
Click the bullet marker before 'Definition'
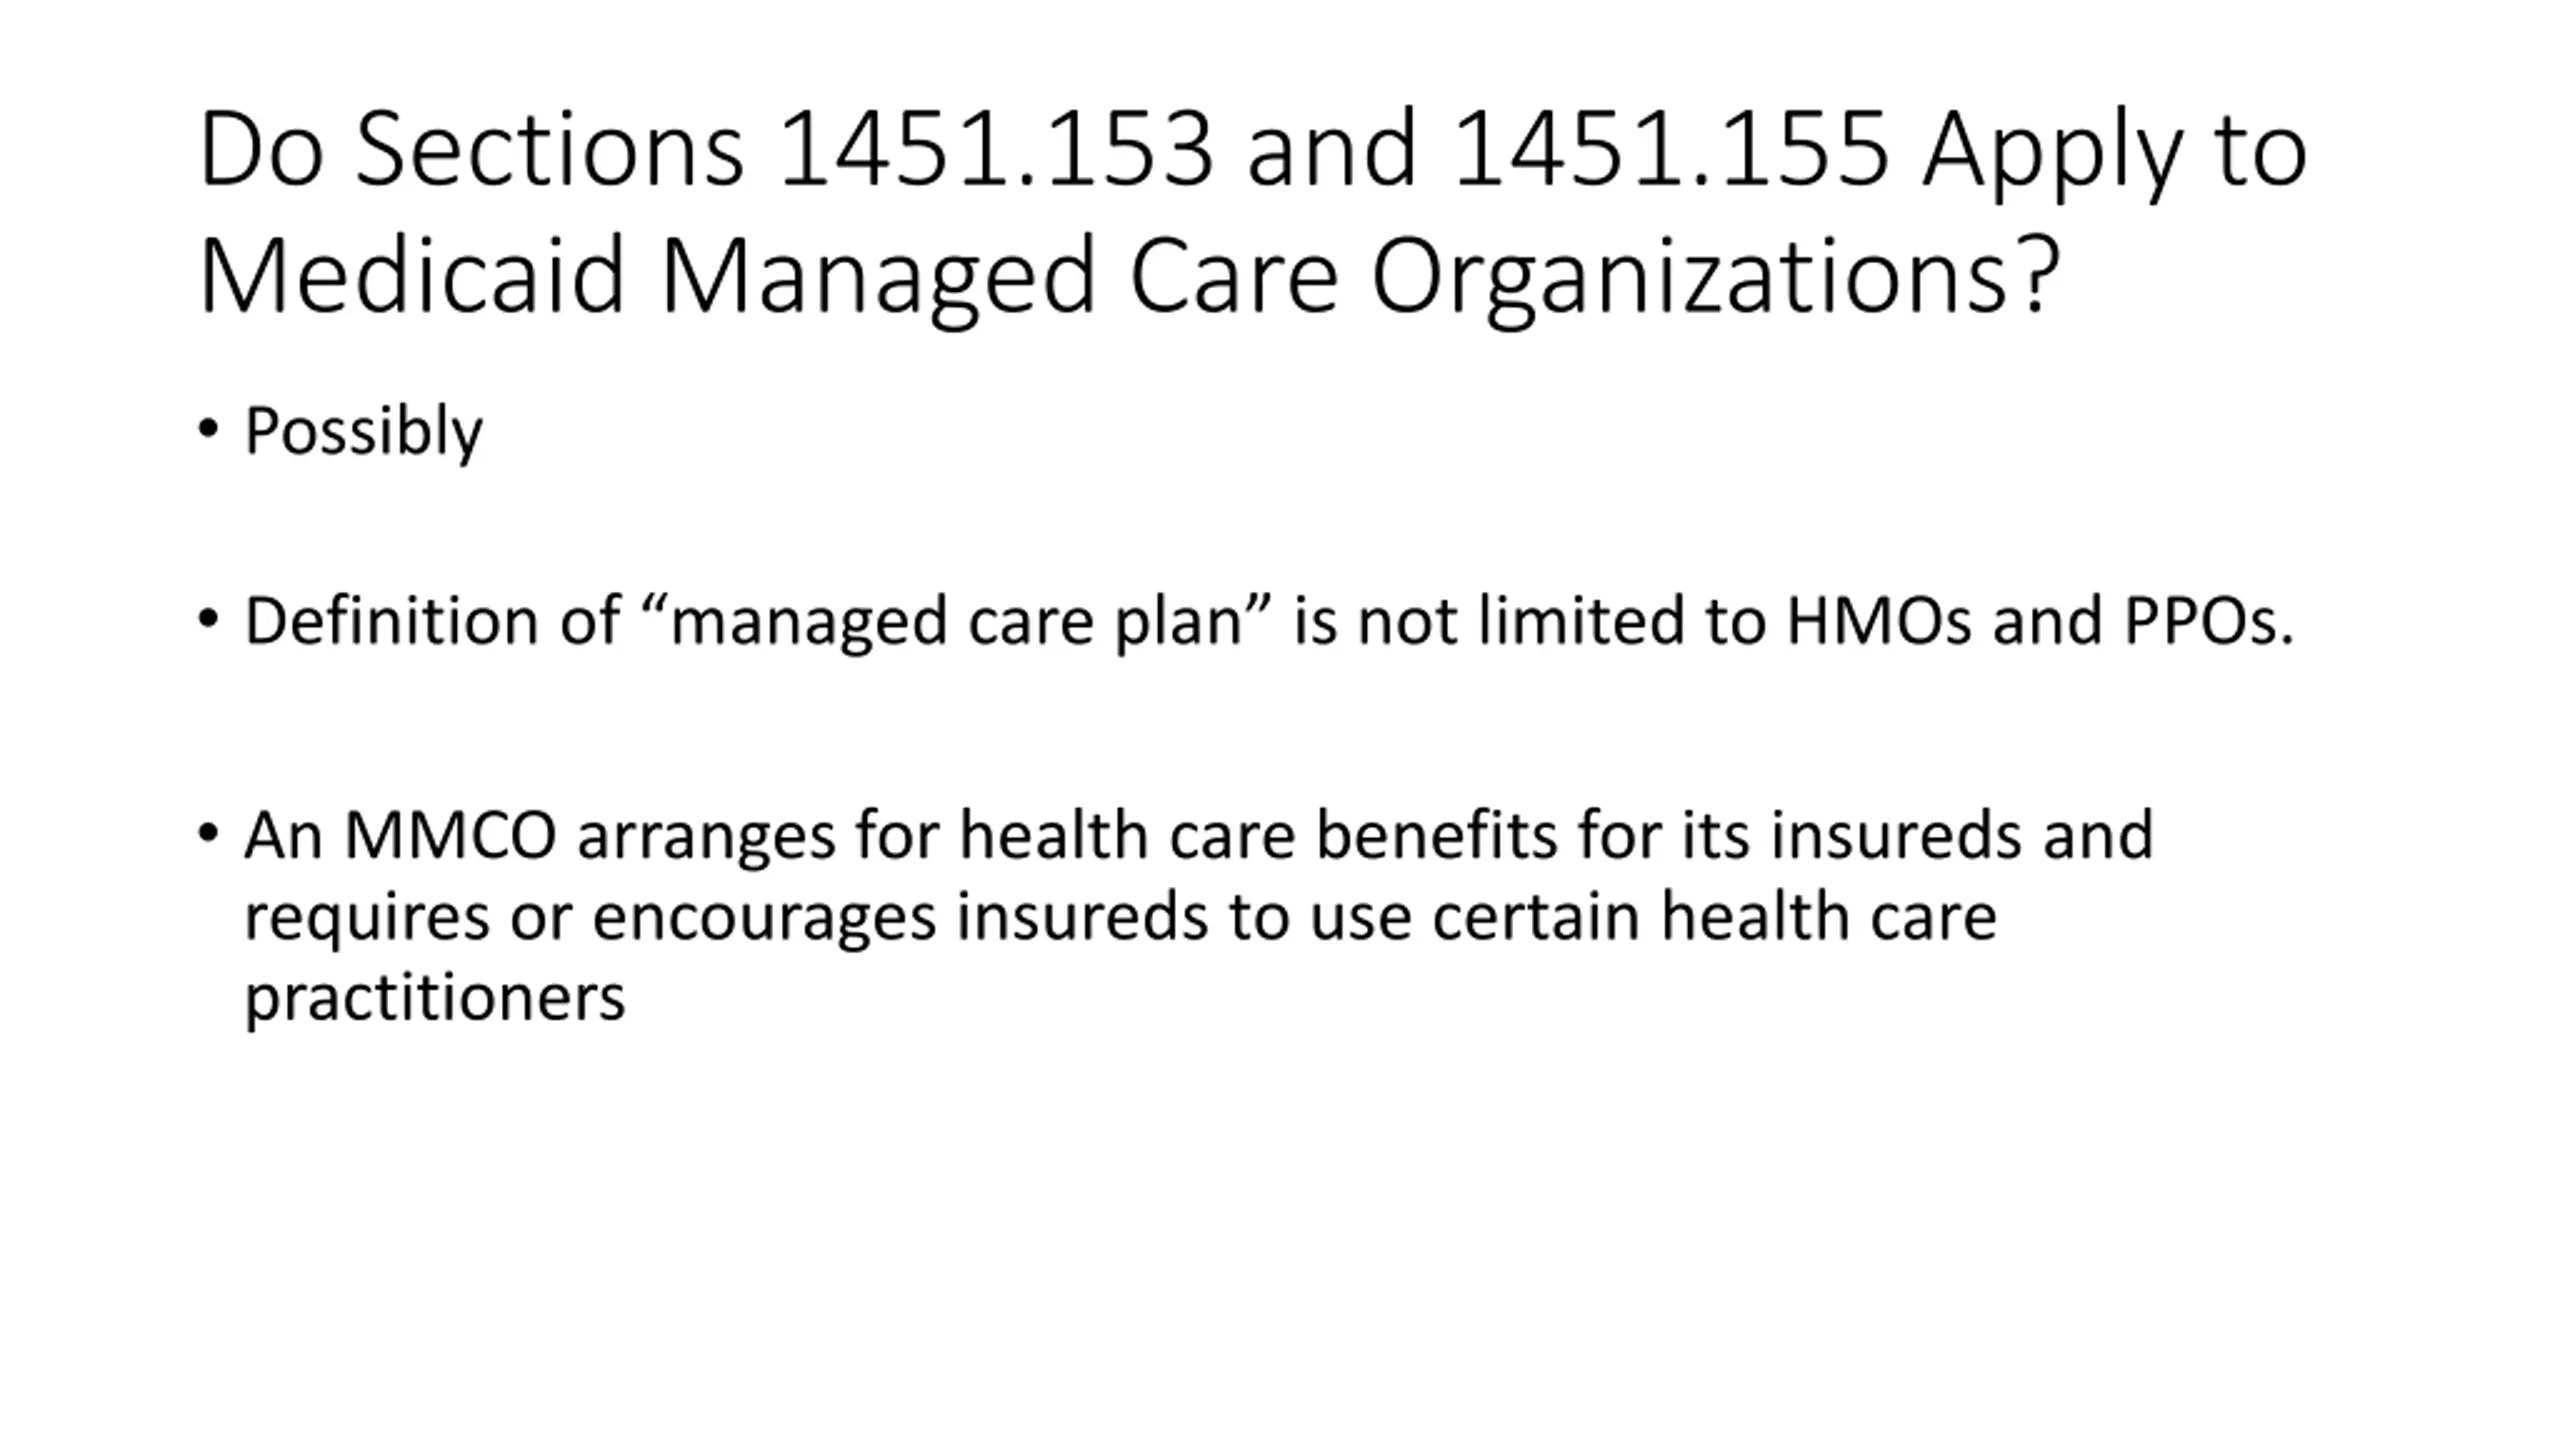[x=208, y=619]
